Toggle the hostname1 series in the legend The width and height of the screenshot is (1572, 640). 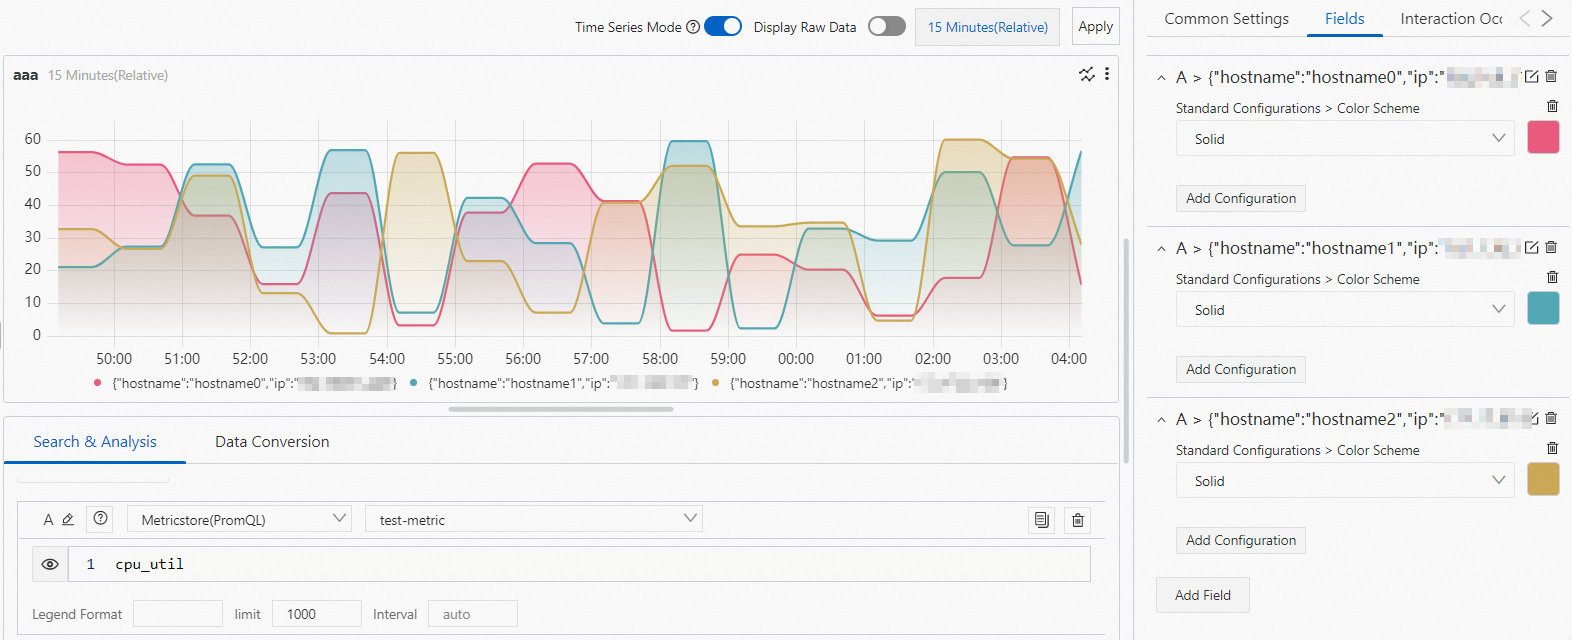(554, 383)
